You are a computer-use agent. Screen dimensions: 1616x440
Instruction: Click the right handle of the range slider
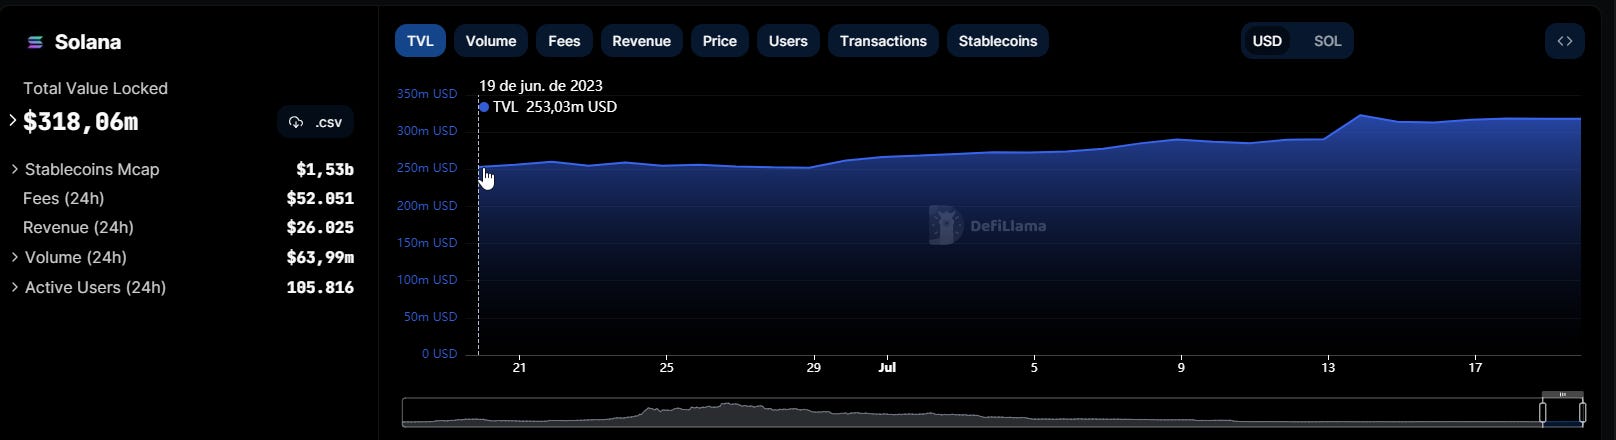click(x=1582, y=412)
